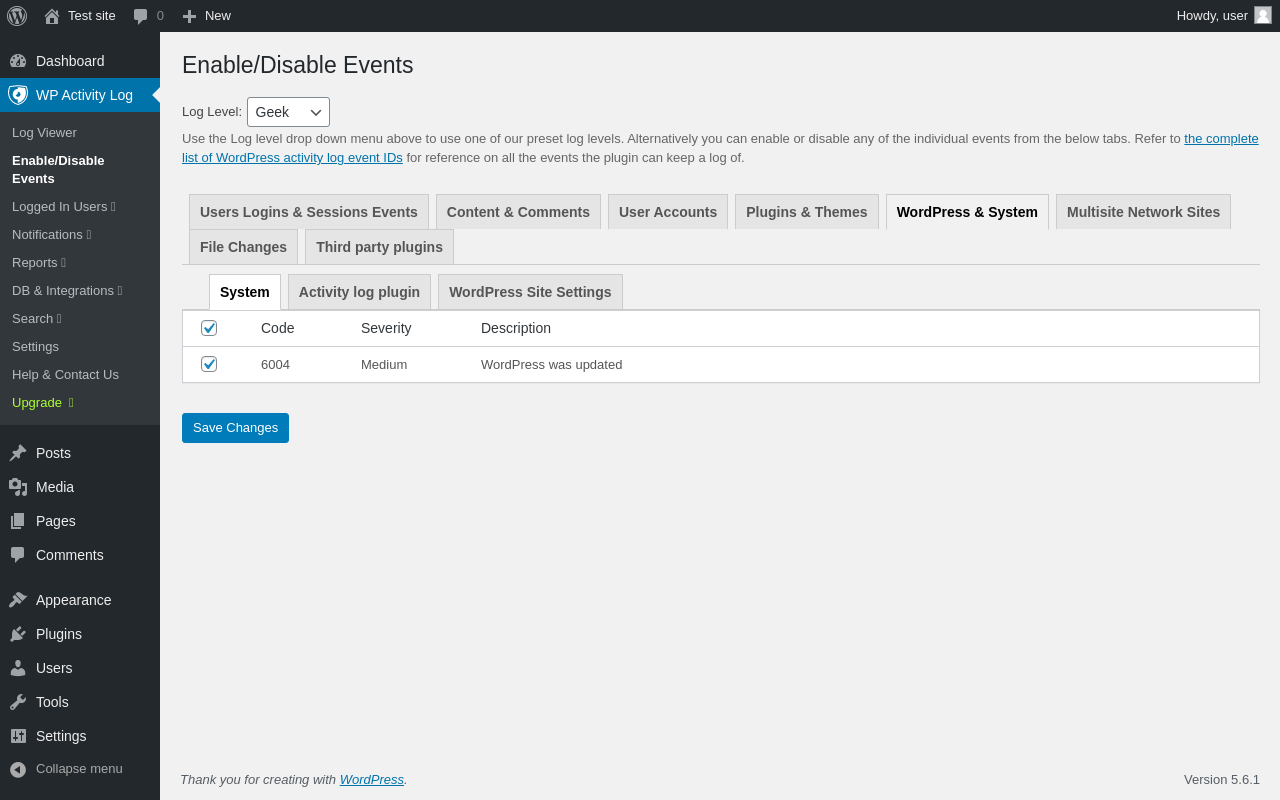
Task: Click the Appearance paintbrush icon
Action: click(18, 600)
